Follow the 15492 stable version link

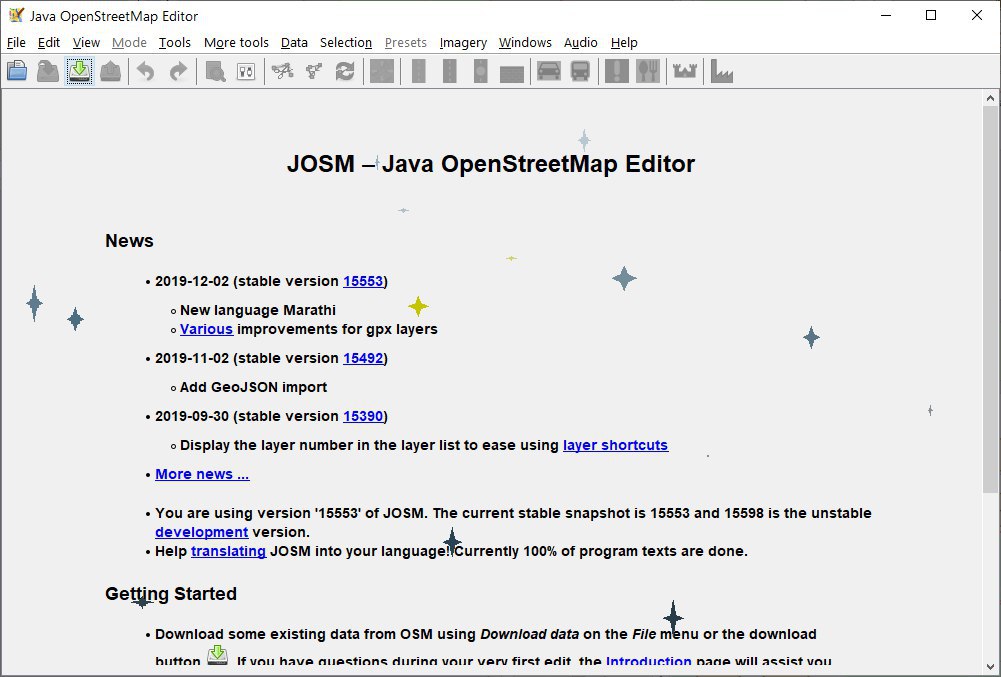point(363,358)
